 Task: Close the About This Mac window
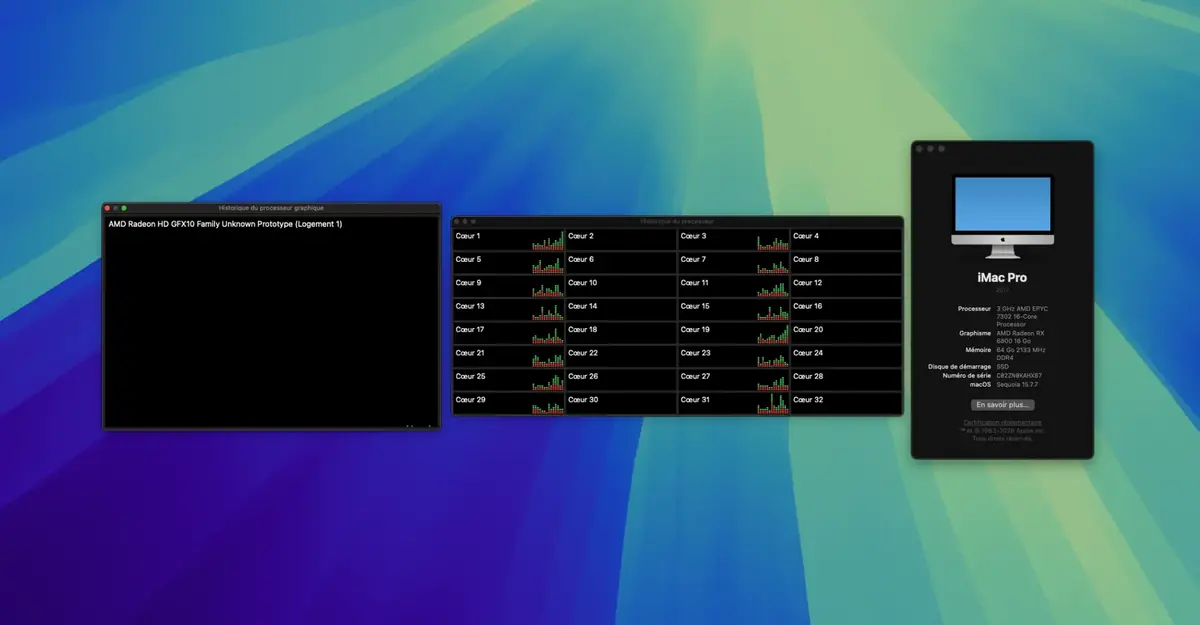coord(920,148)
